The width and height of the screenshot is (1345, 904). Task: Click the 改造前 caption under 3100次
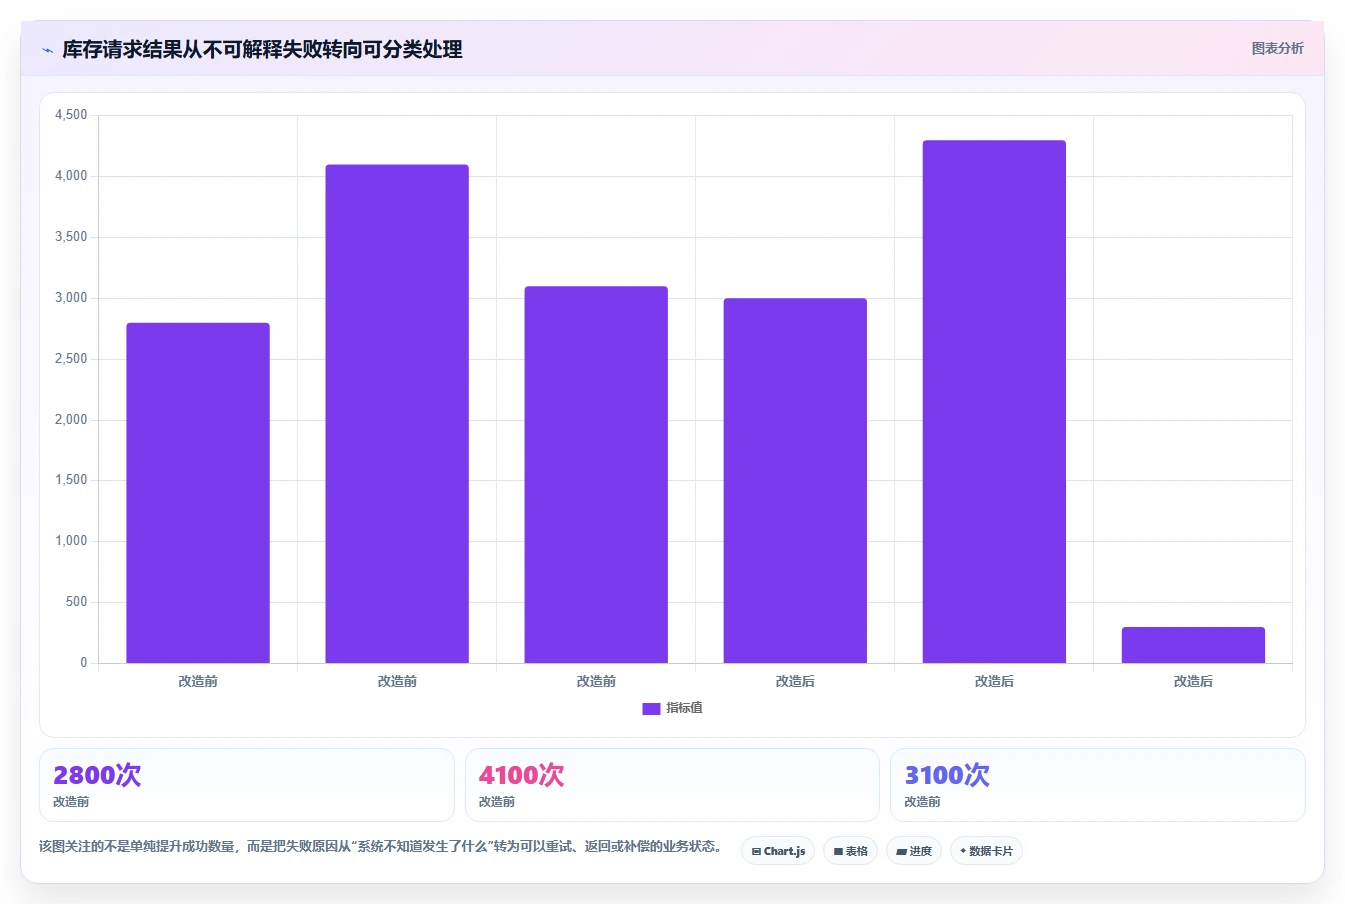[x=922, y=802]
